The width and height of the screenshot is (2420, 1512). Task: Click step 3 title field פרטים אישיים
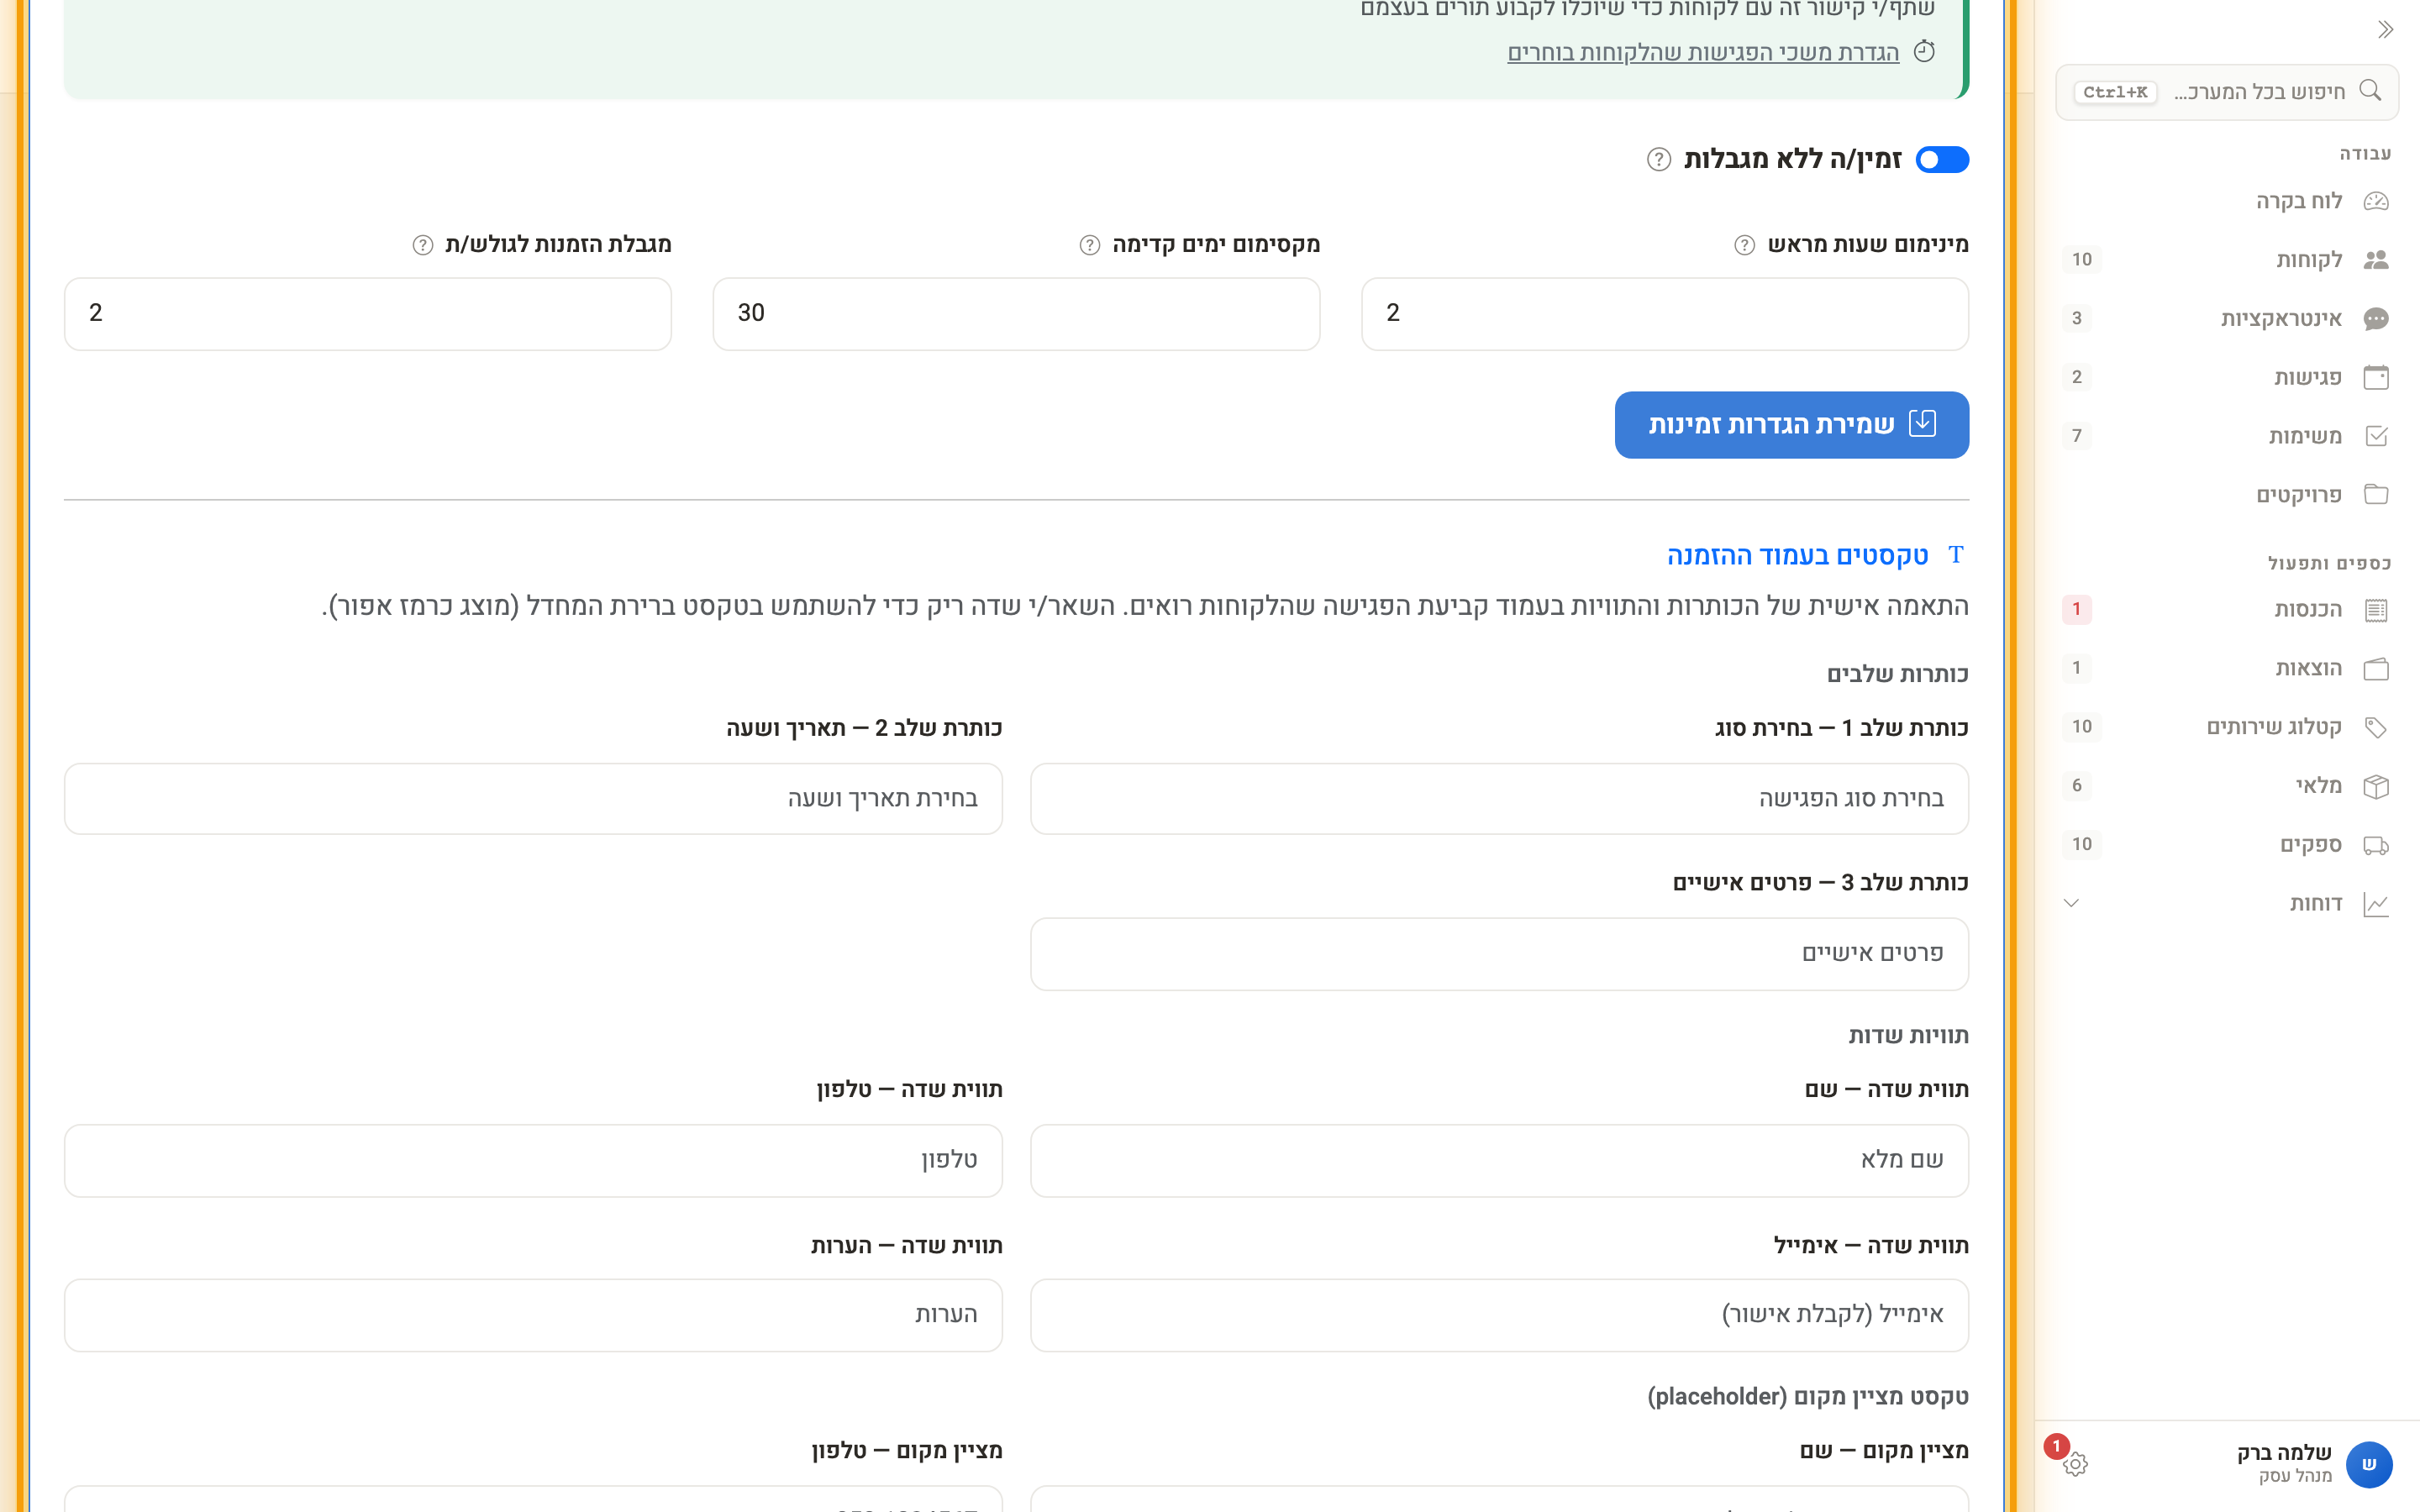coord(1499,954)
